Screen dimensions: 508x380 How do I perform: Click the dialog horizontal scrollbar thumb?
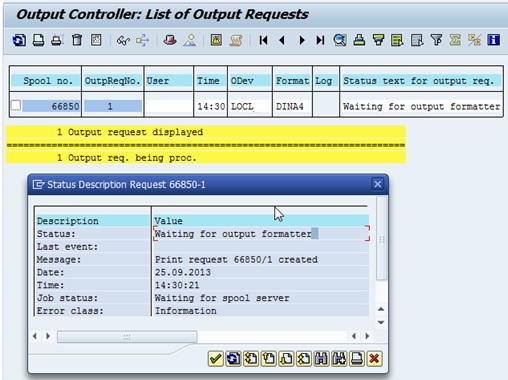click(x=127, y=337)
